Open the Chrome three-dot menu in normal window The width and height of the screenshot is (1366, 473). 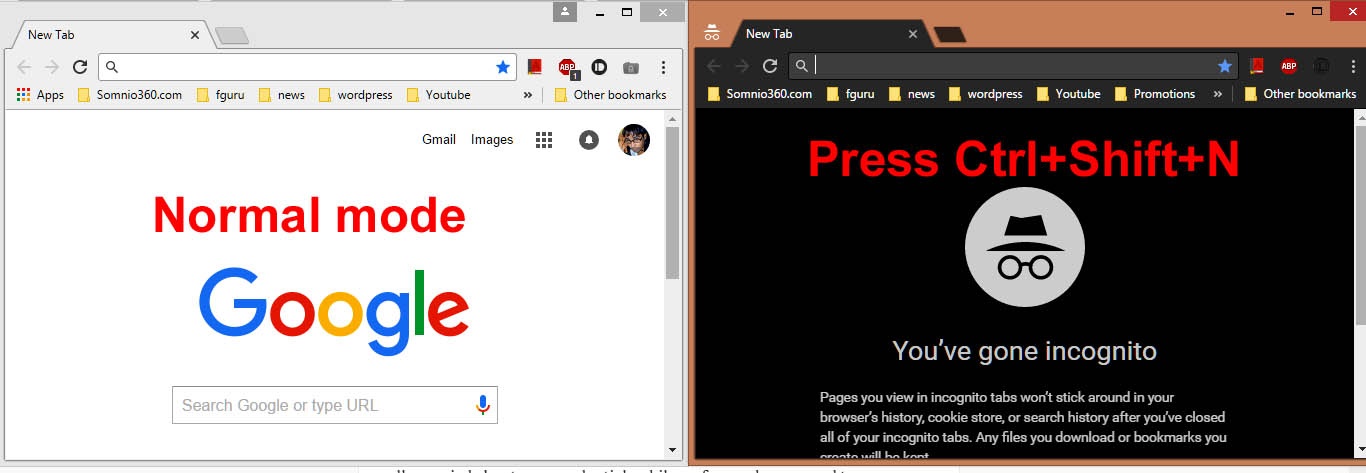[663, 67]
